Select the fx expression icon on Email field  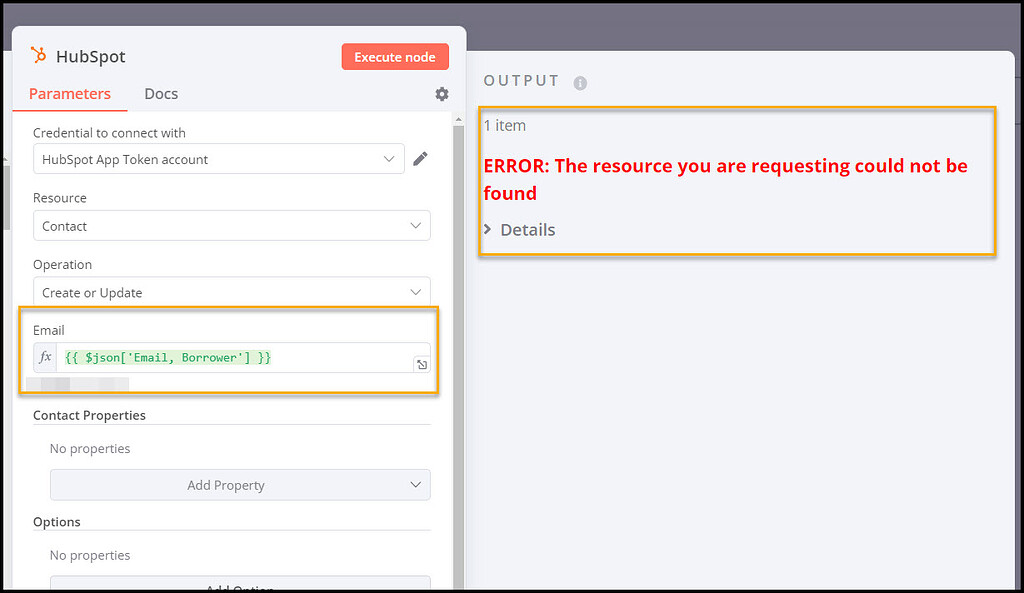(x=45, y=355)
